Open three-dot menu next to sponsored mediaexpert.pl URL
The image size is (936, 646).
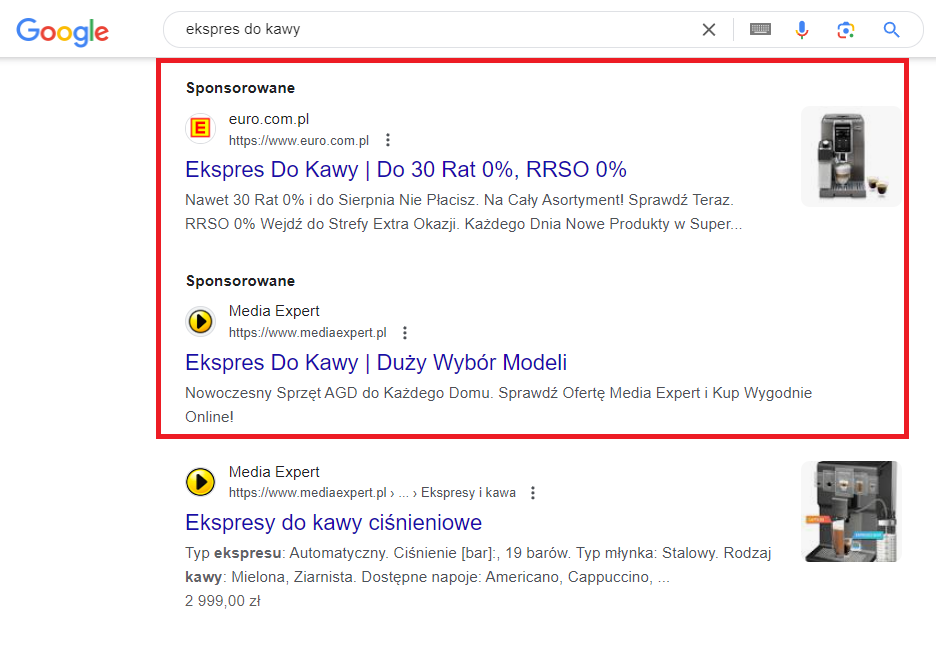coord(405,333)
